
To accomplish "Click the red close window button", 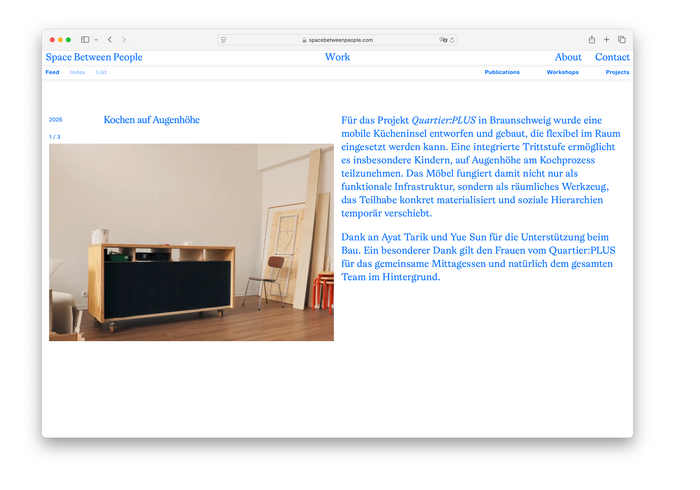I will 52,40.
